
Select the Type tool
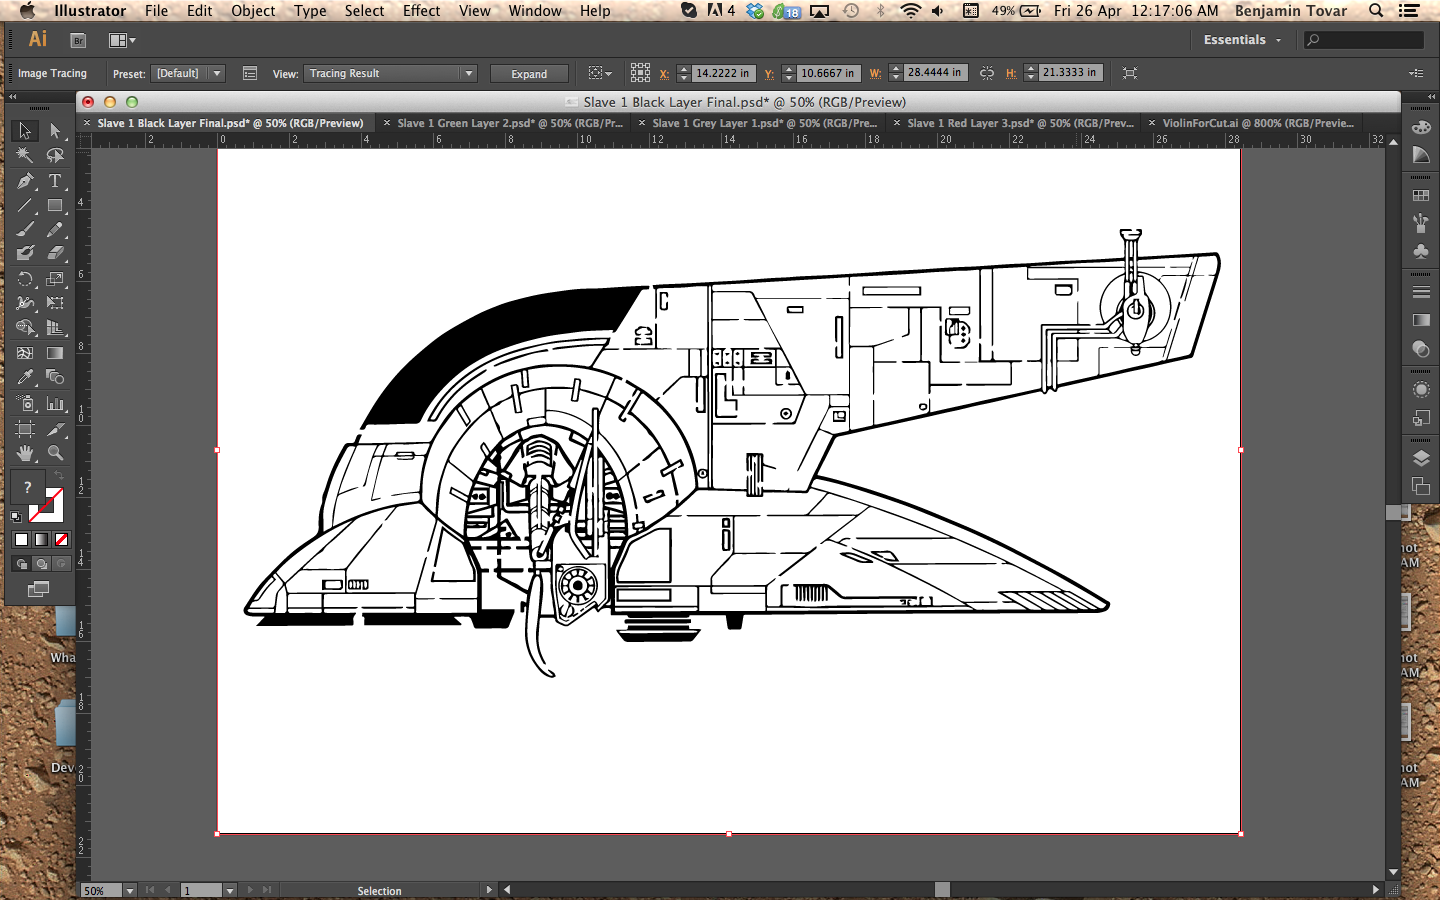55,181
